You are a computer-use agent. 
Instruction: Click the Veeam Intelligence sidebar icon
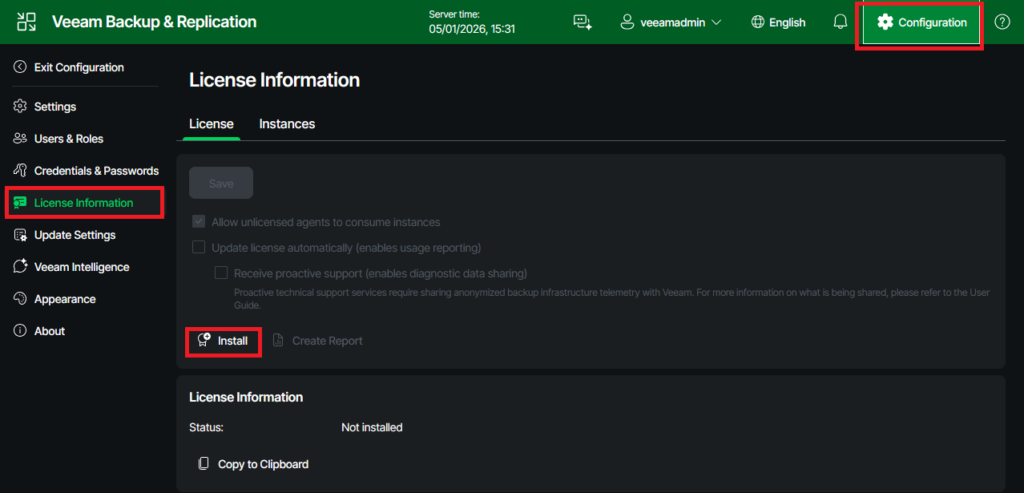click(20, 267)
